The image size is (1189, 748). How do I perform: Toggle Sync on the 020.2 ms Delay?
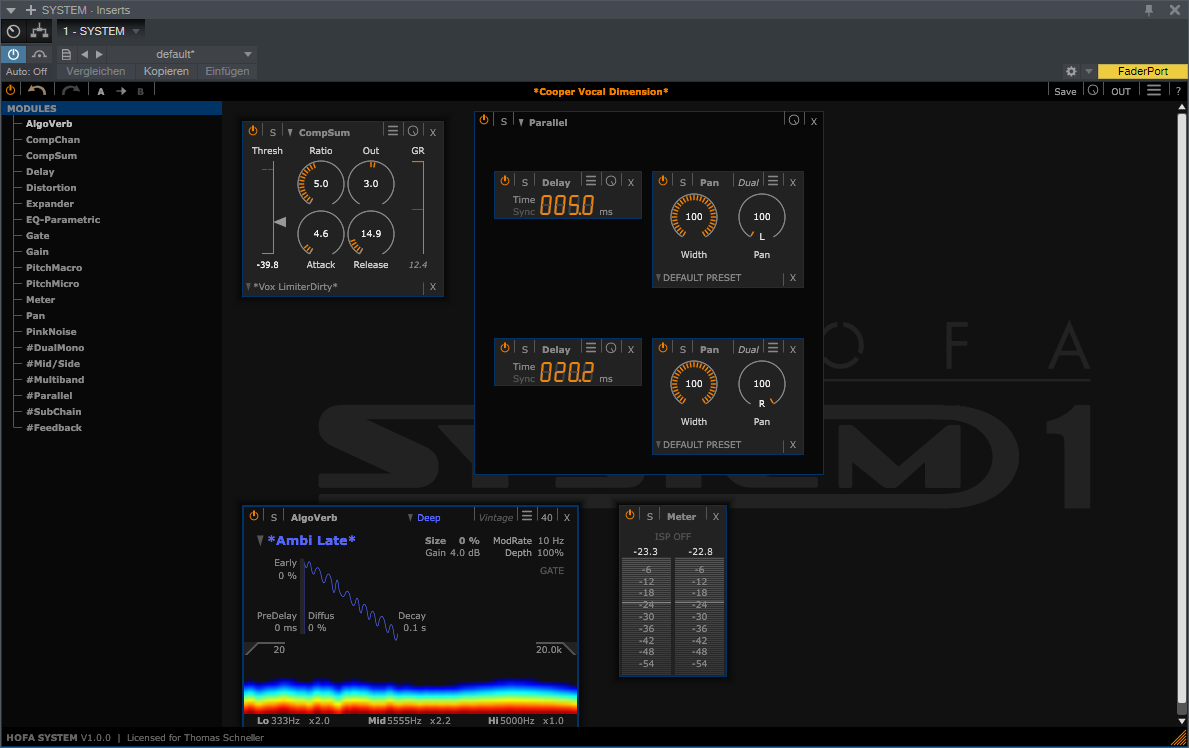[x=523, y=379]
